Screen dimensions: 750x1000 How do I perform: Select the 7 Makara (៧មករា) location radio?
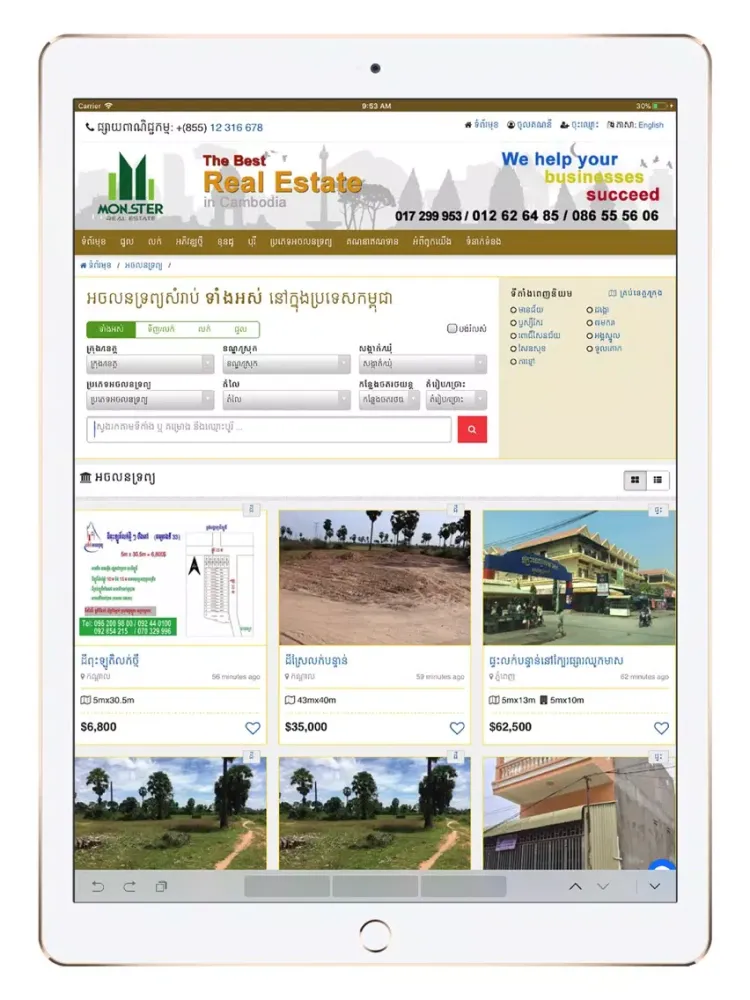[x=590, y=323]
